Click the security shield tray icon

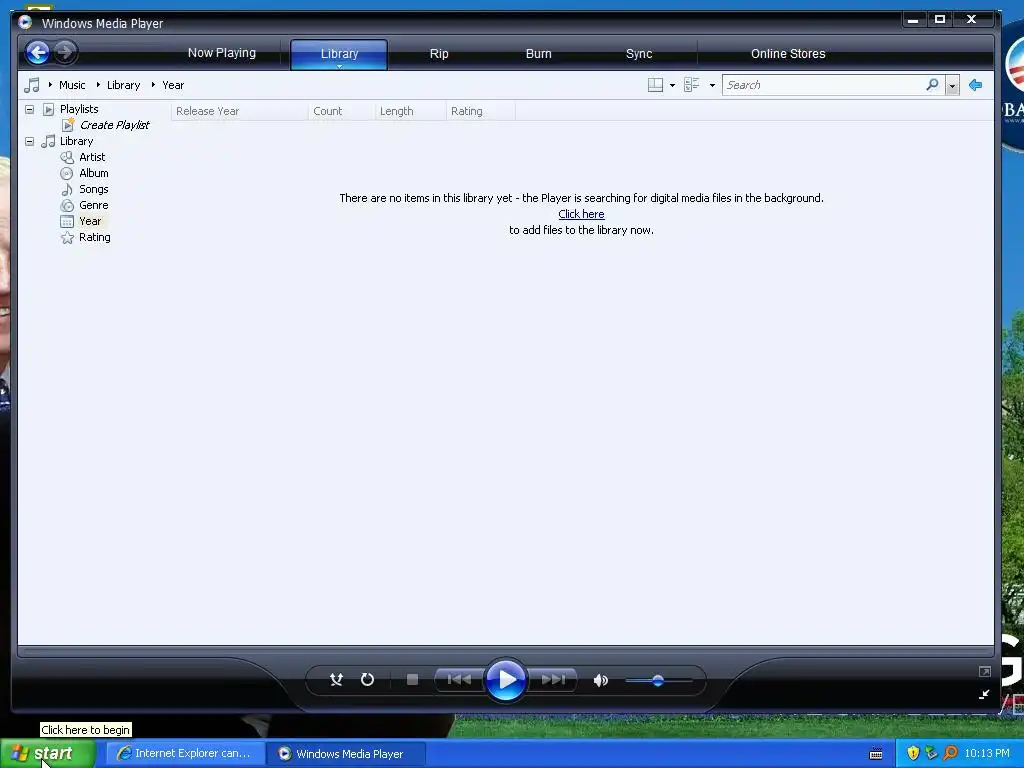(x=913, y=754)
